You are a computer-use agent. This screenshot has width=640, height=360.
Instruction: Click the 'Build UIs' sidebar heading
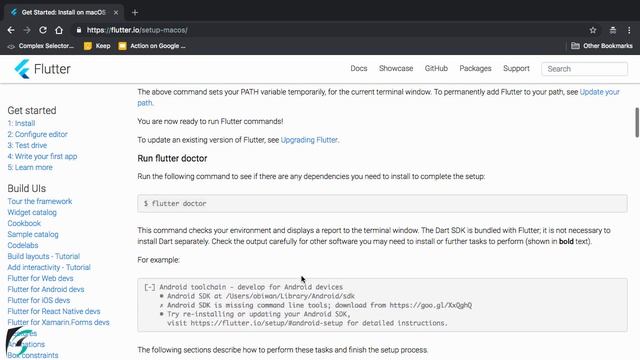27,189
